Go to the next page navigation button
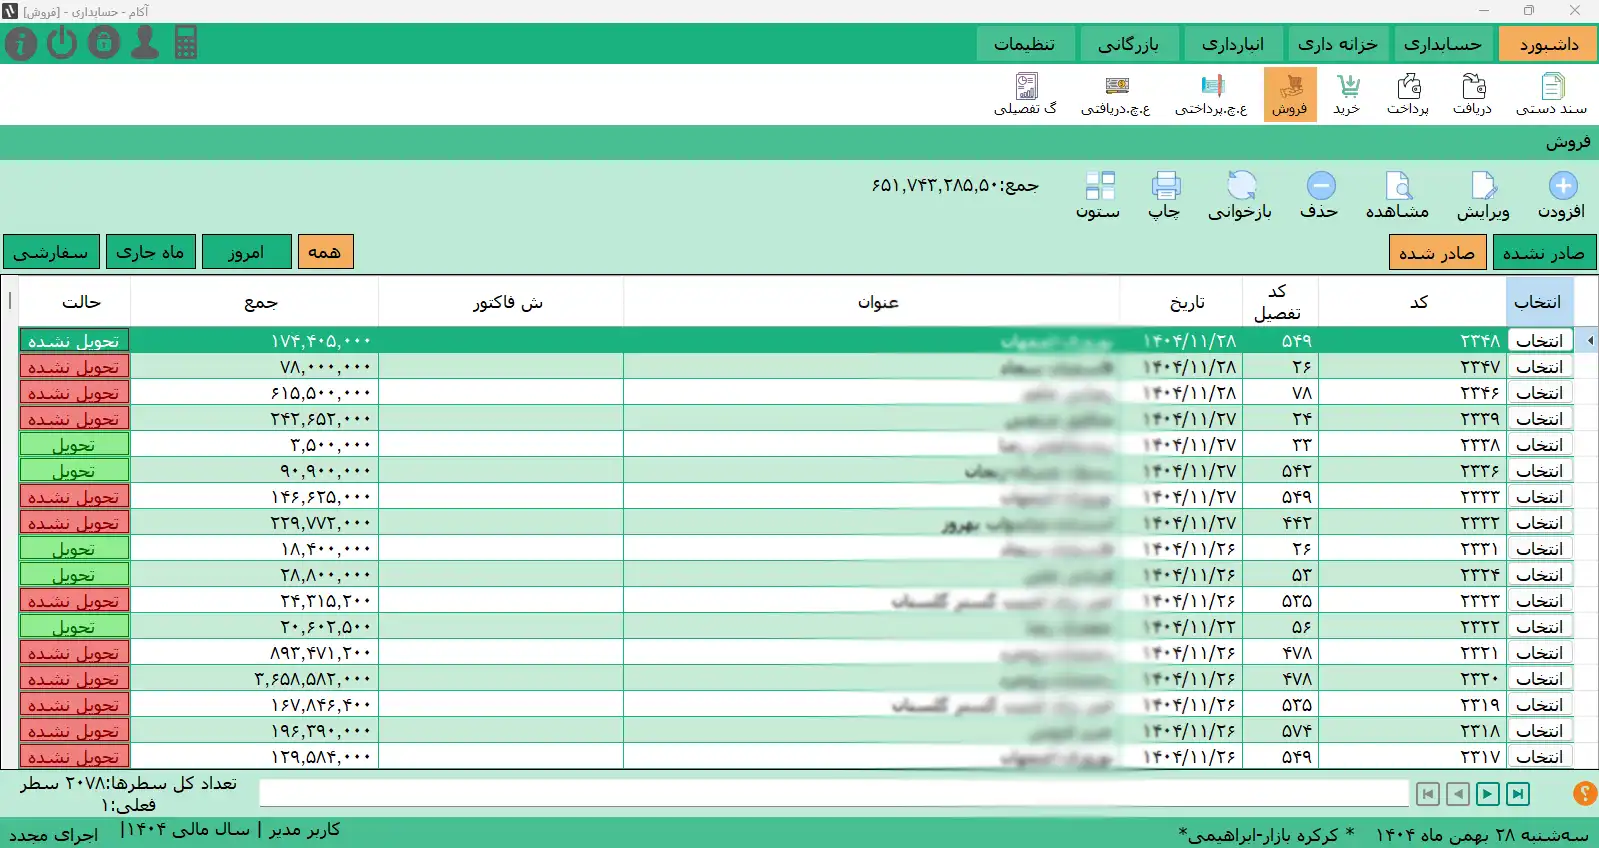The image size is (1599, 848). click(x=1488, y=794)
